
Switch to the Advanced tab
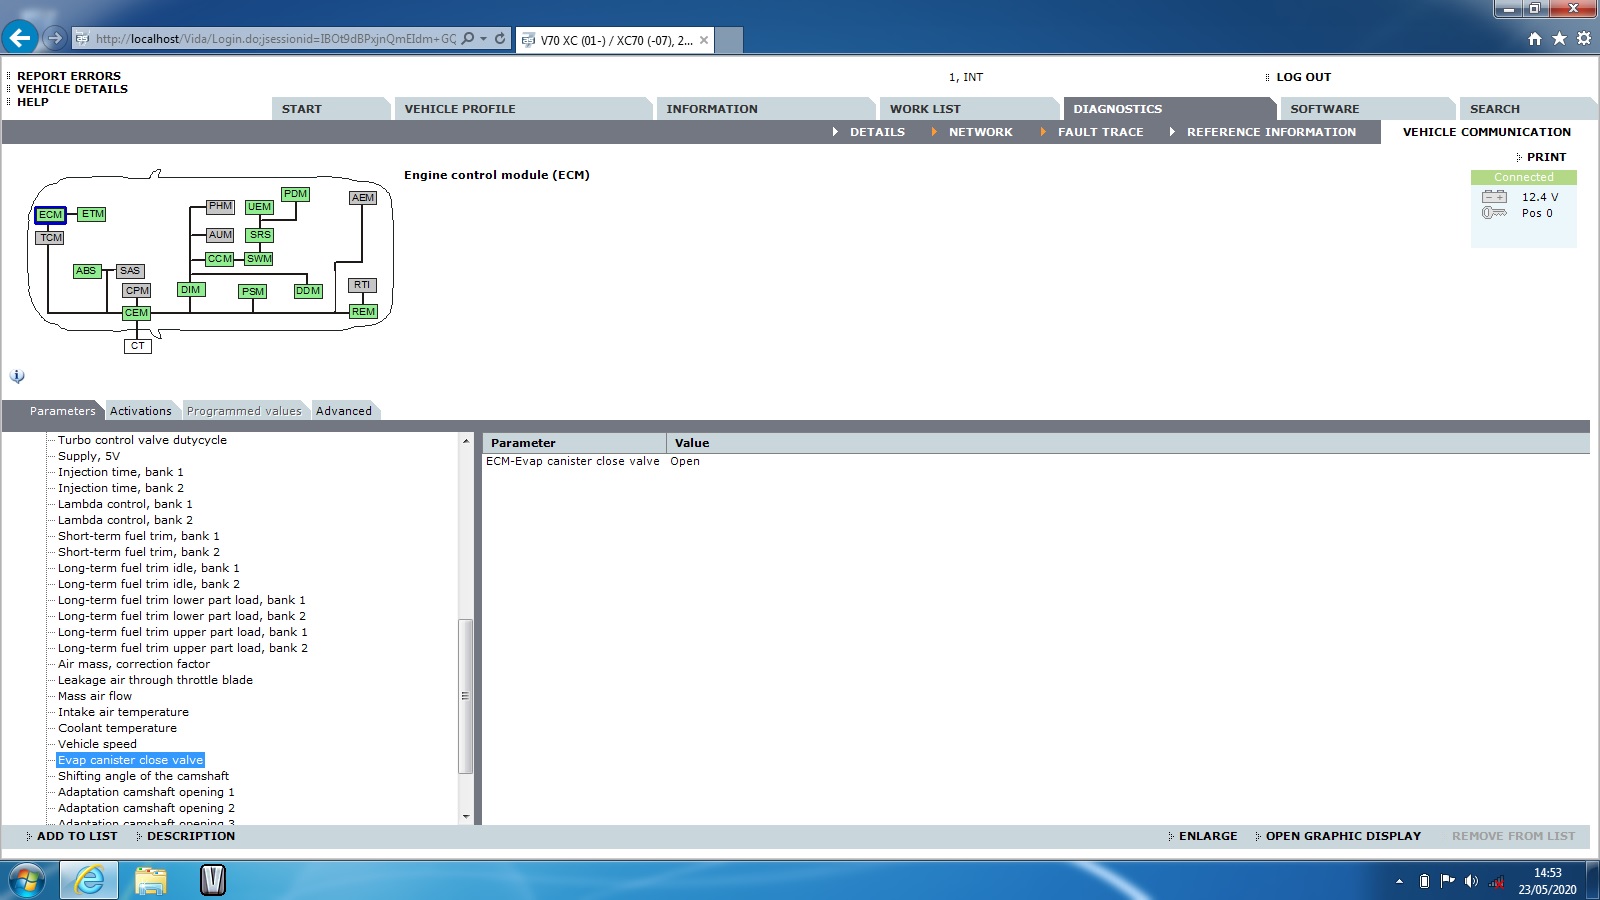343,411
